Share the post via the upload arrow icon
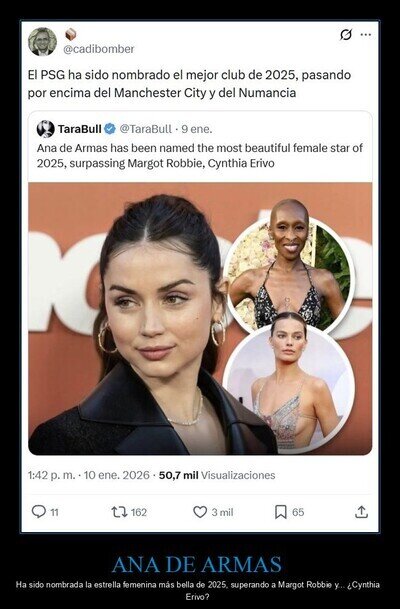The width and height of the screenshot is (400, 609). coord(361,512)
